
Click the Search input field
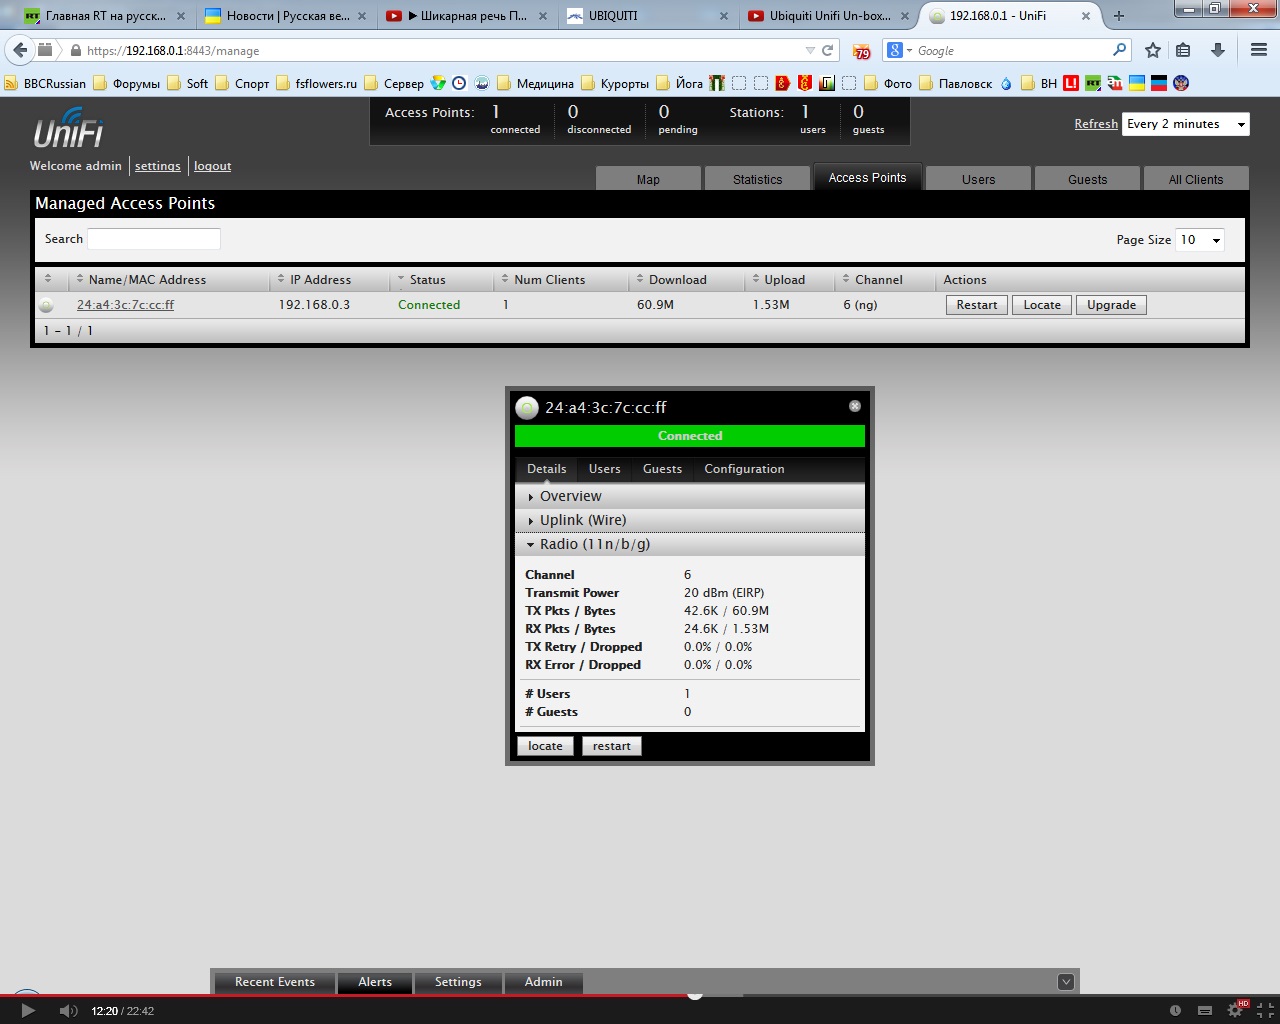(x=154, y=239)
